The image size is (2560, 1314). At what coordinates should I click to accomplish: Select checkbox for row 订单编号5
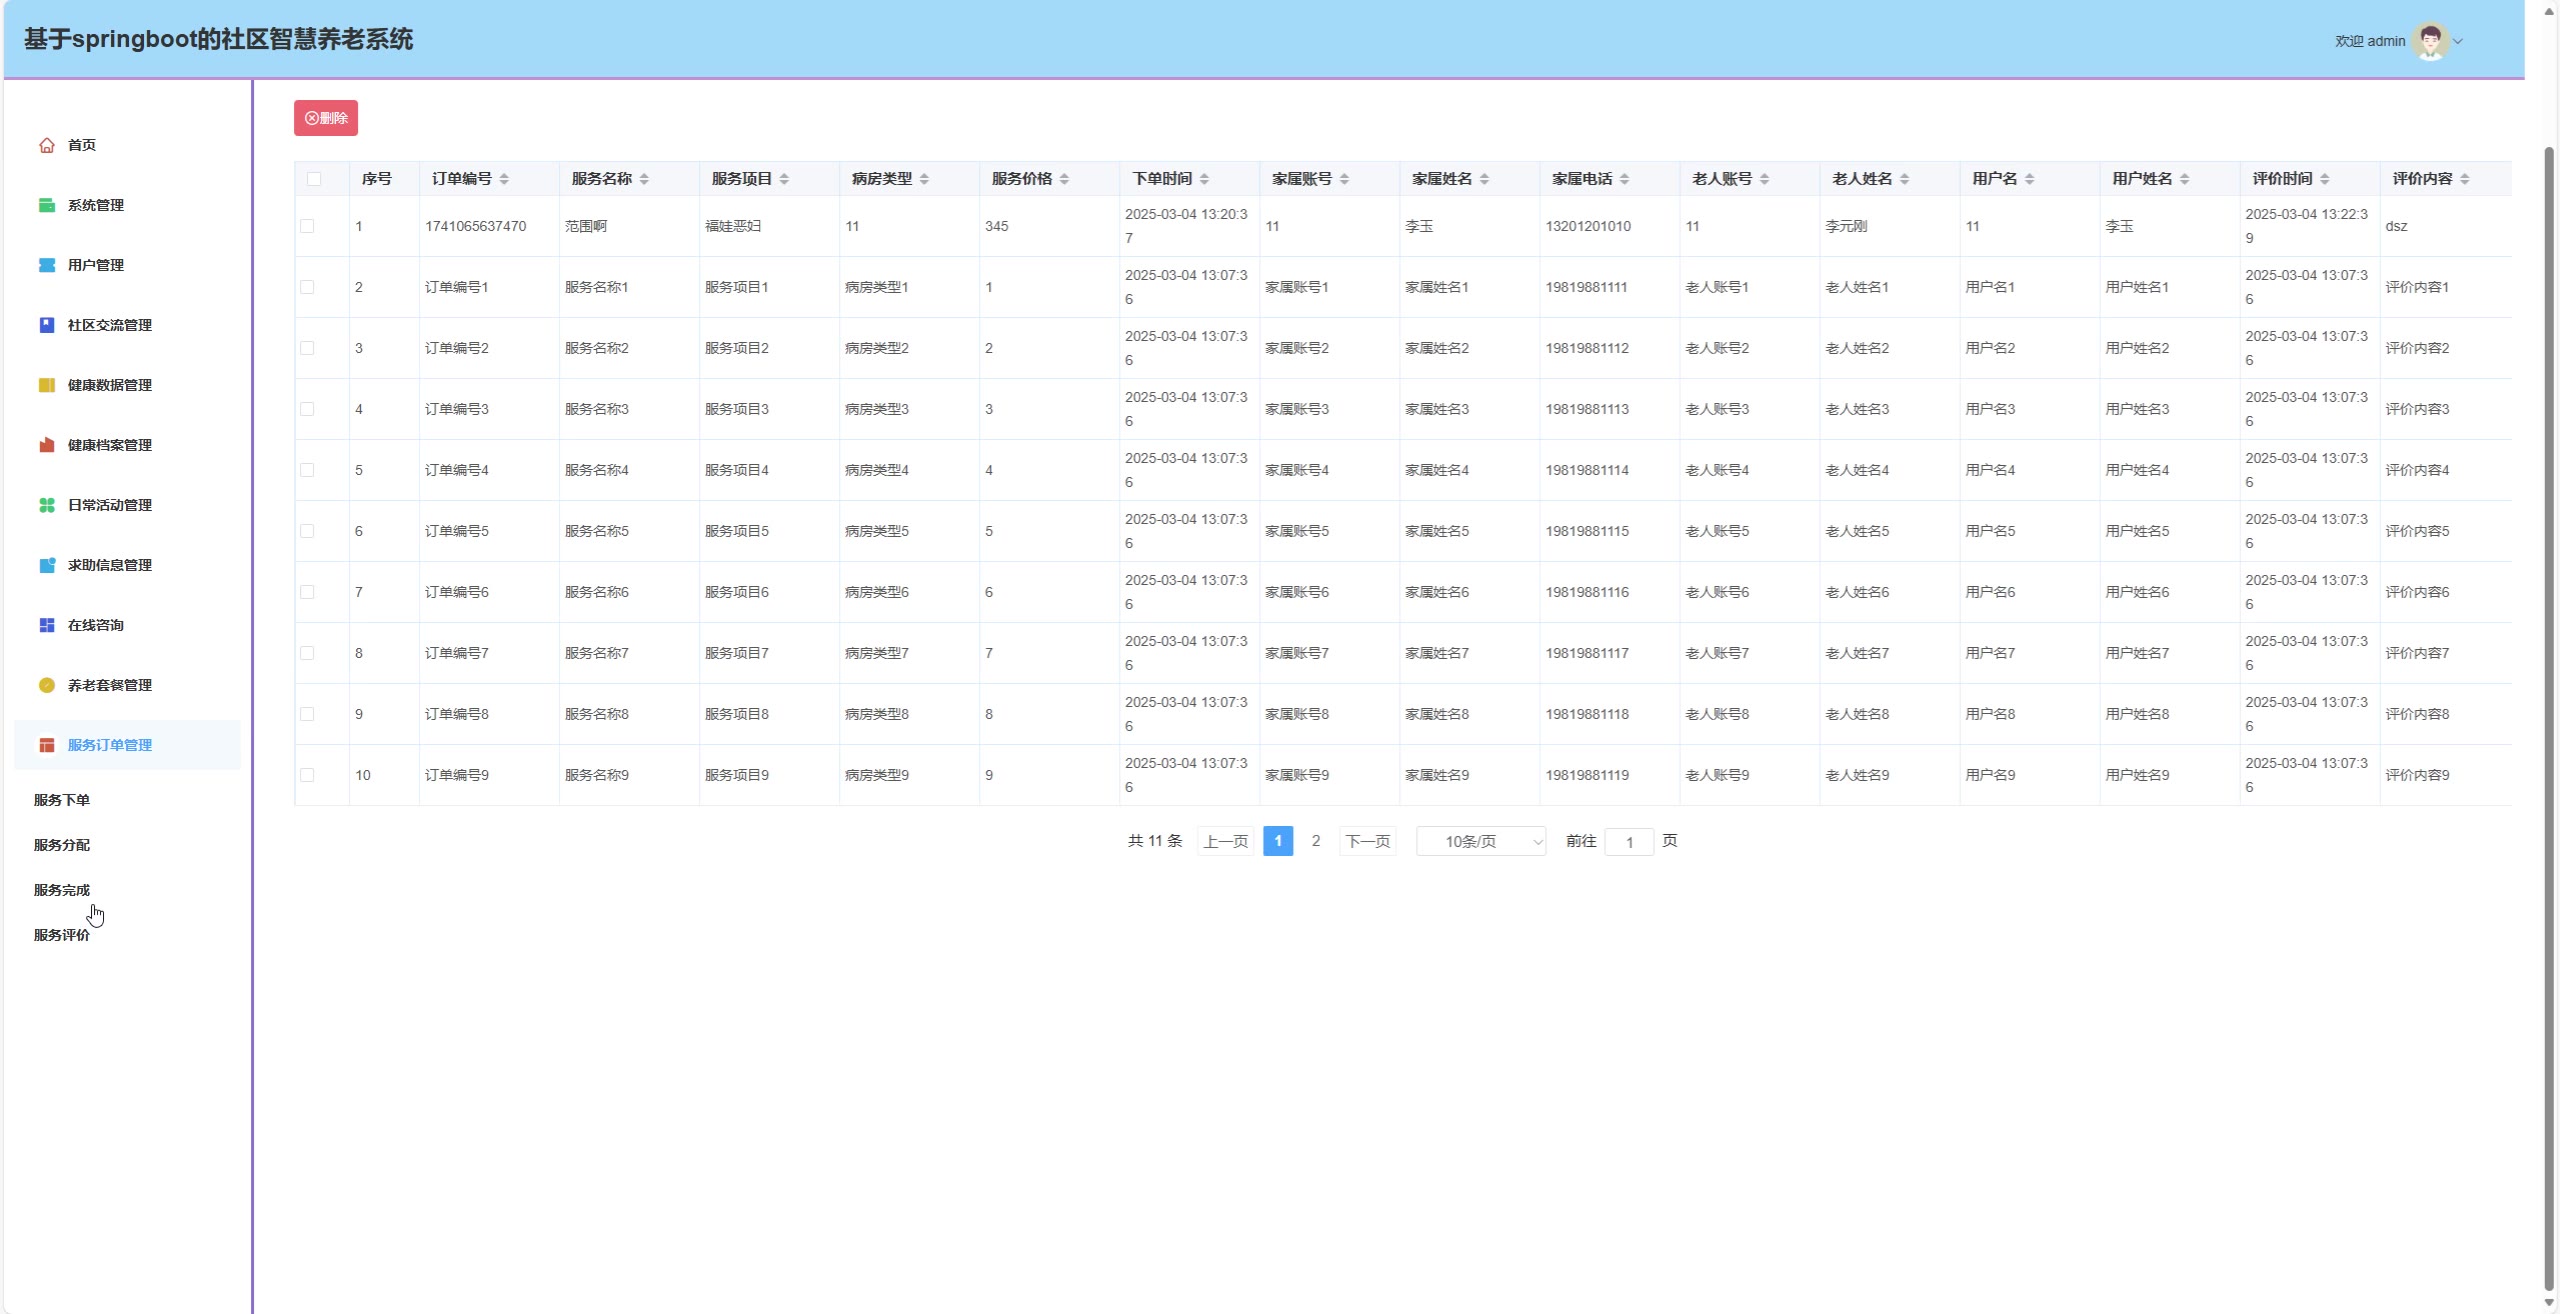307,531
